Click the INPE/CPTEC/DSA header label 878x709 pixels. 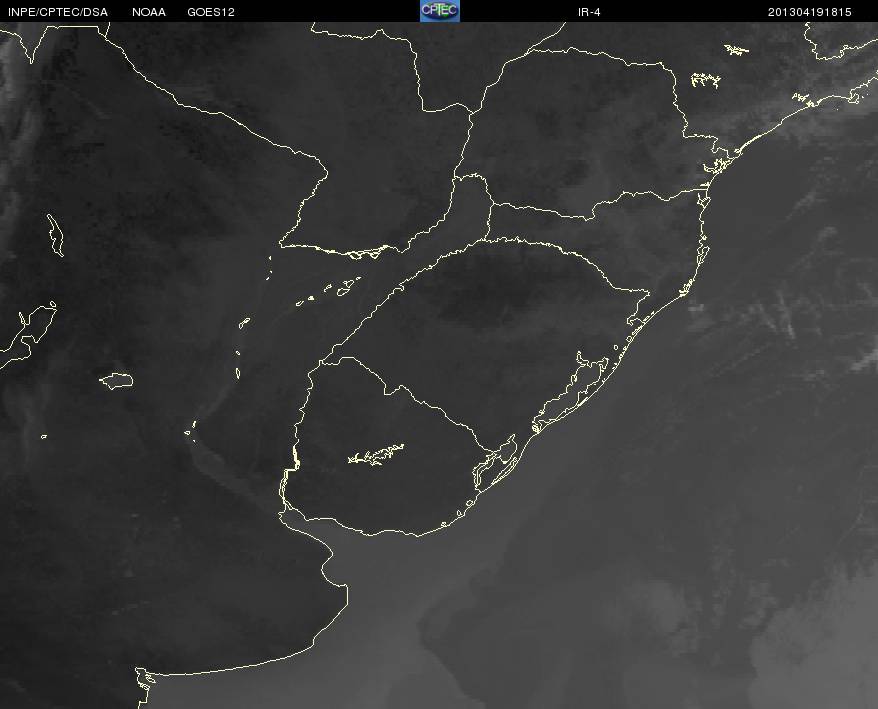(x=58, y=12)
